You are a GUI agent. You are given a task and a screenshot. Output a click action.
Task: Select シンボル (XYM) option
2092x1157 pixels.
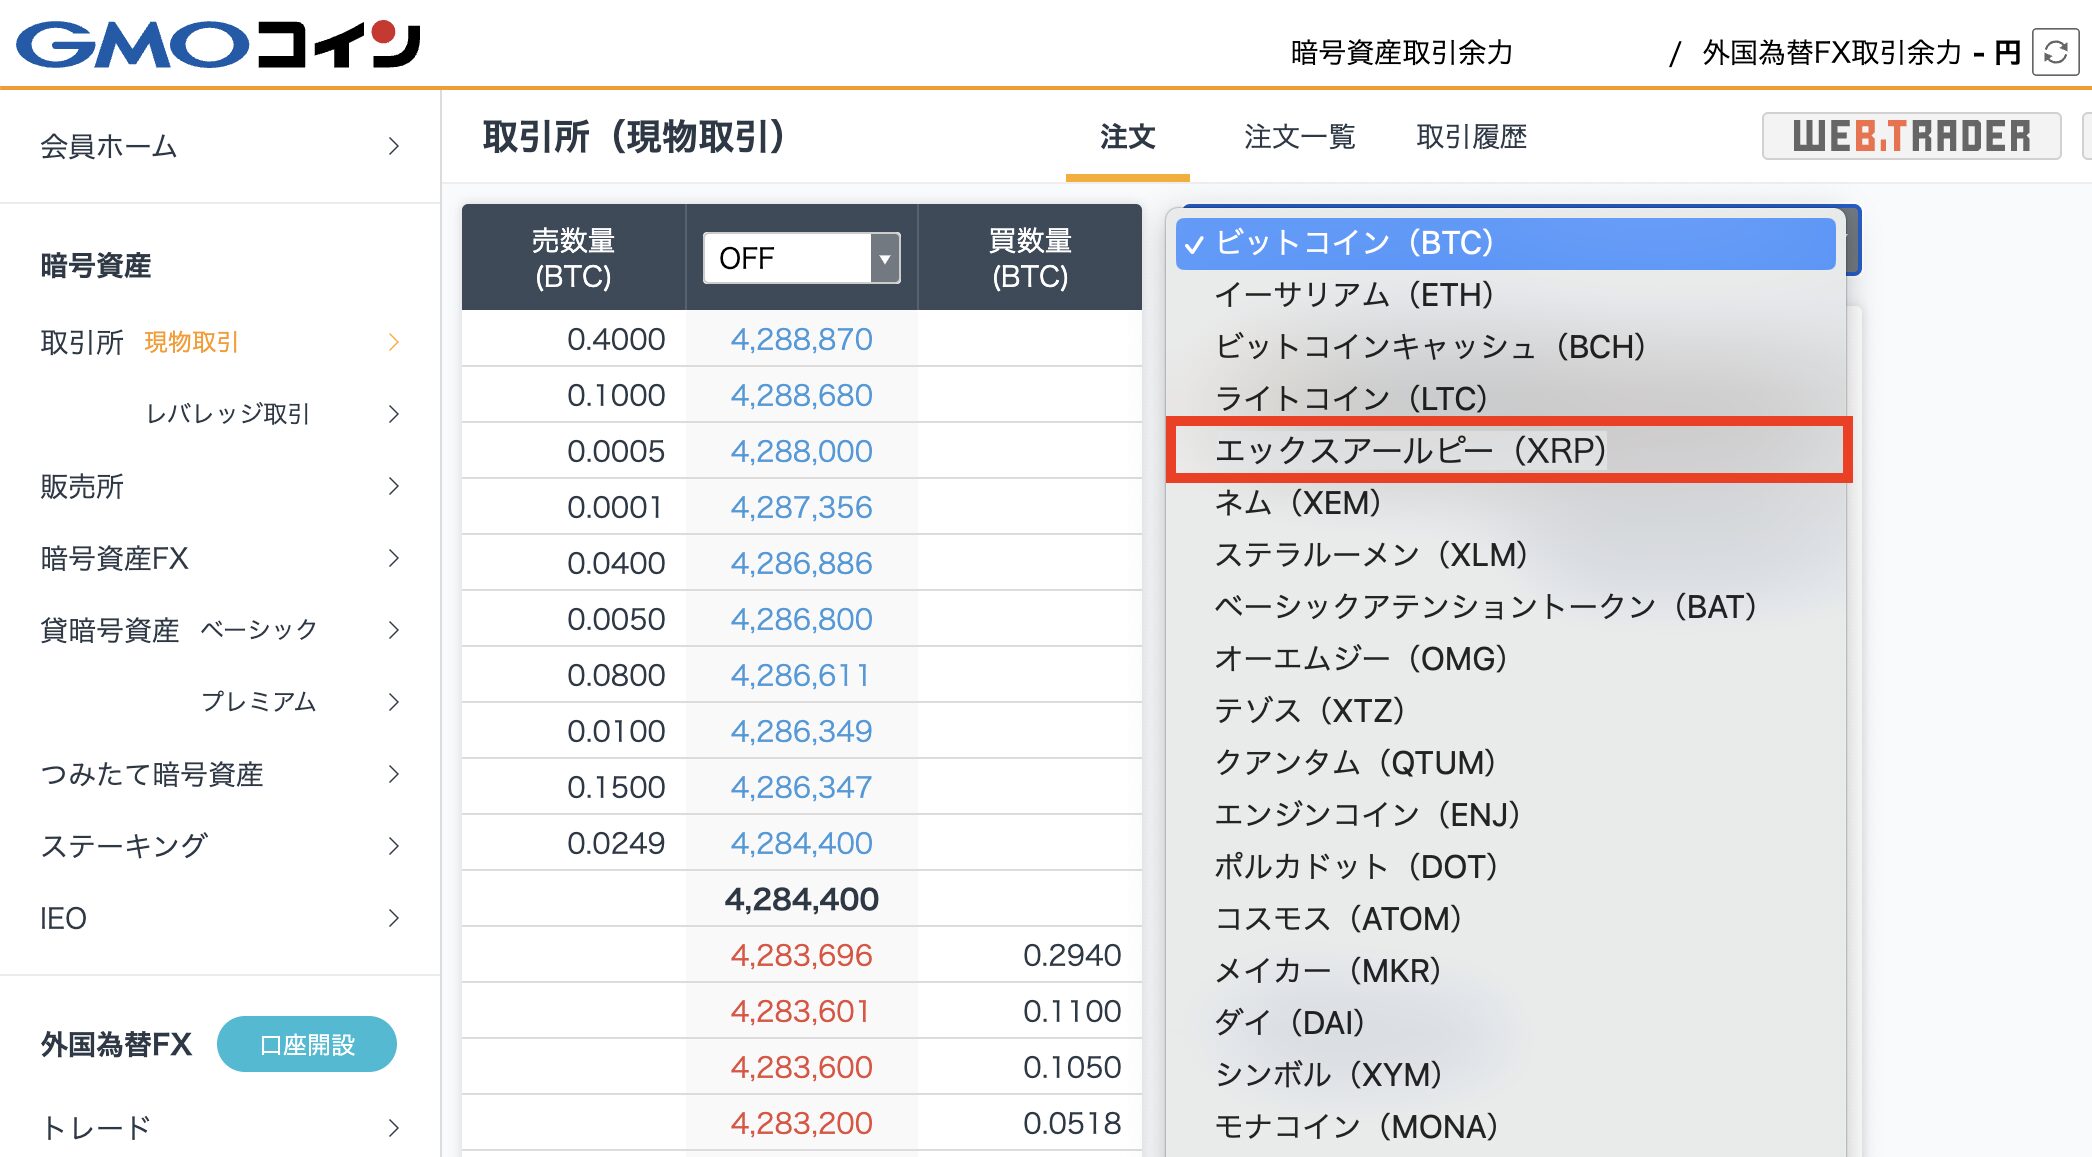click(x=1506, y=1075)
